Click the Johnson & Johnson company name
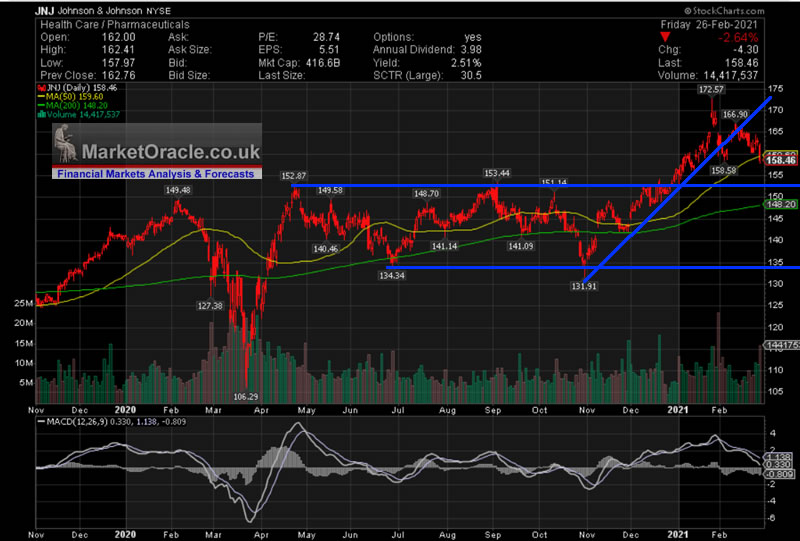 pos(99,11)
